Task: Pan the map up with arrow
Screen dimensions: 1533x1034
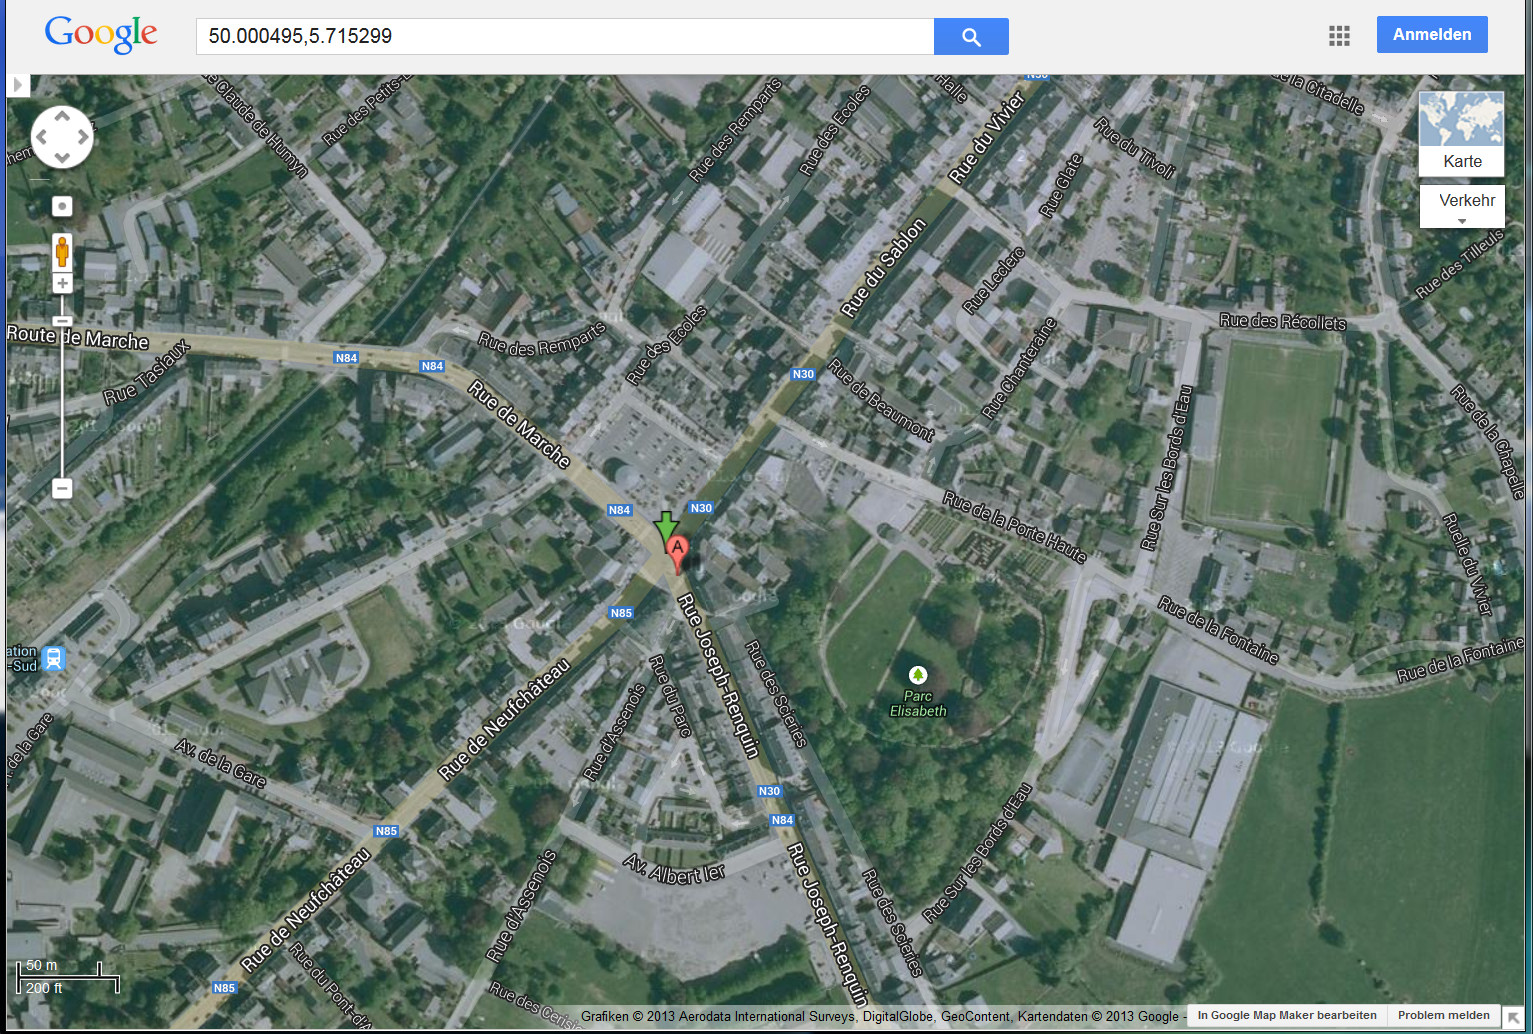Action: pos(62,116)
